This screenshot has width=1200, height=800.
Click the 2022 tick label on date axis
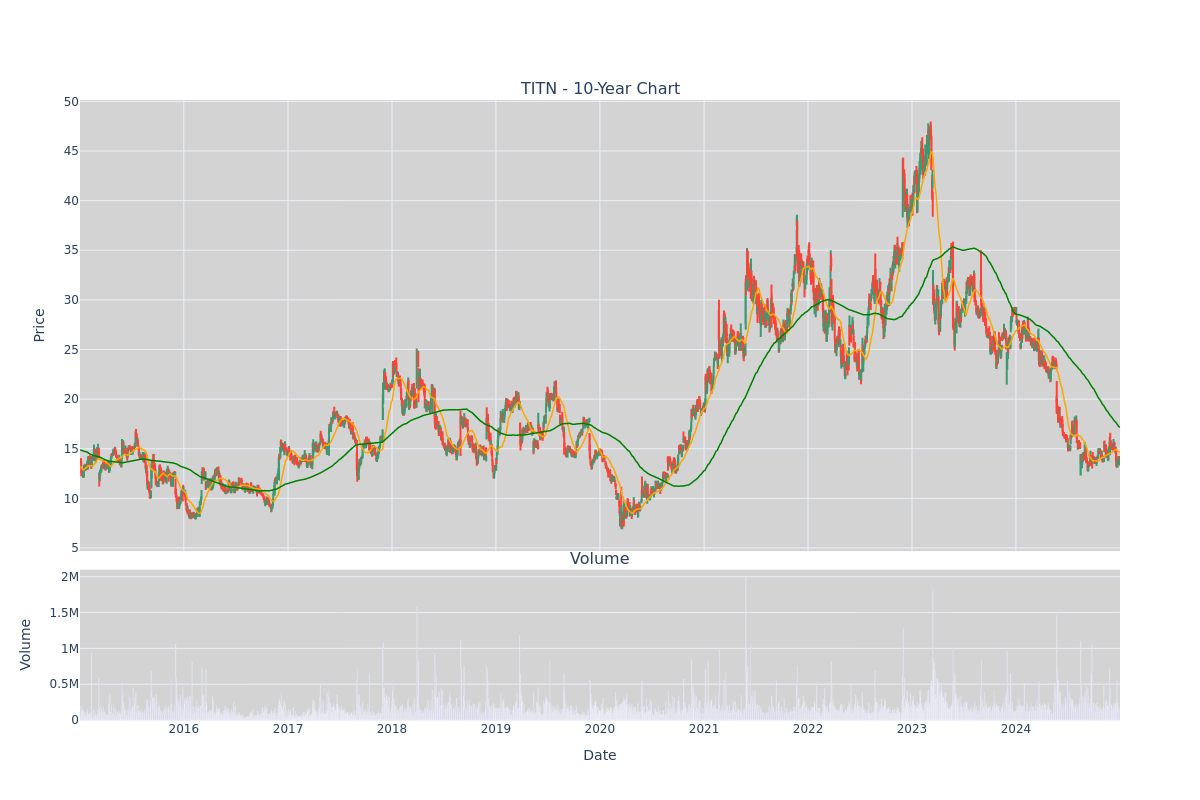coord(808,729)
